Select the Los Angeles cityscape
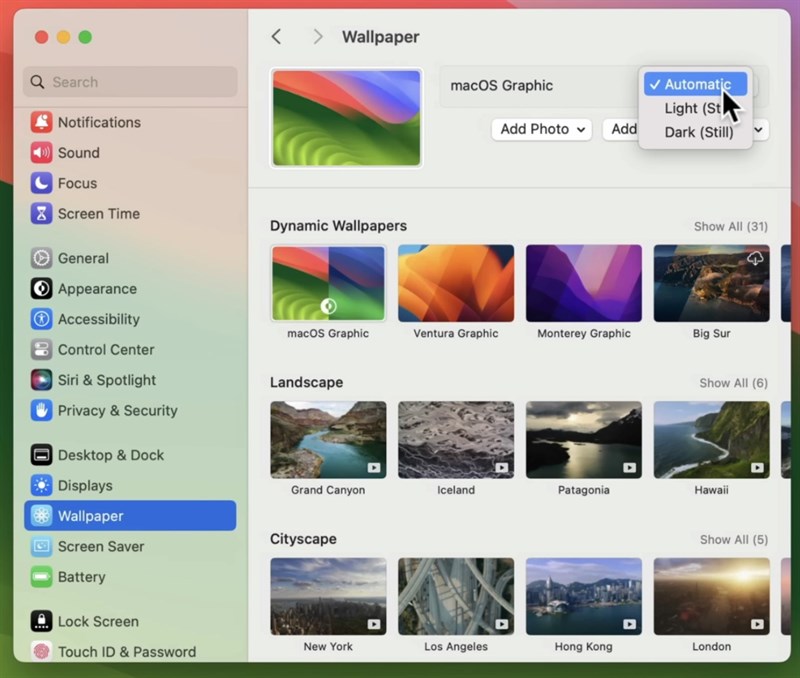Screen dimensions: 800x678 pos(456,596)
